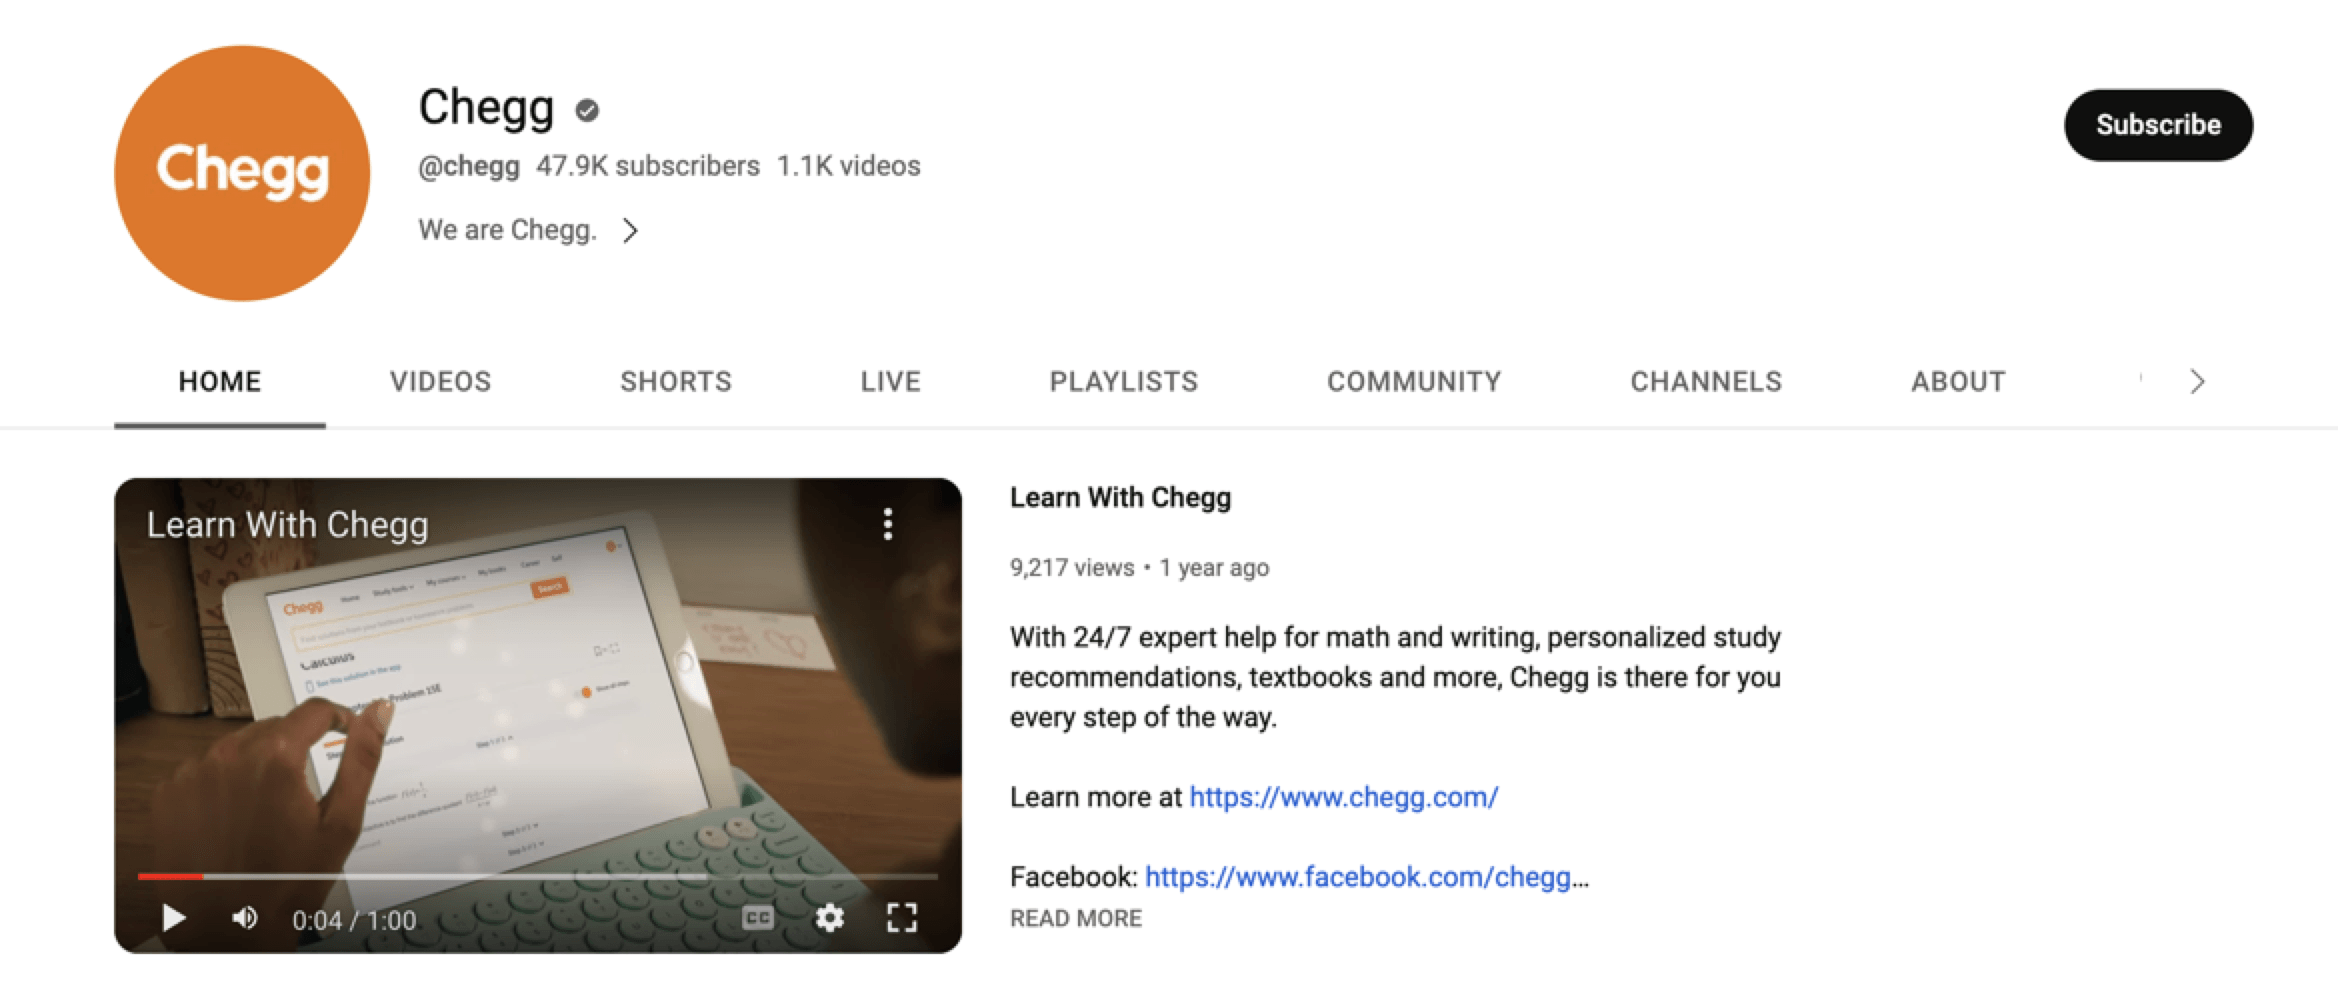
Task: Mute the video with the speaker icon
Action: [245, 917]
